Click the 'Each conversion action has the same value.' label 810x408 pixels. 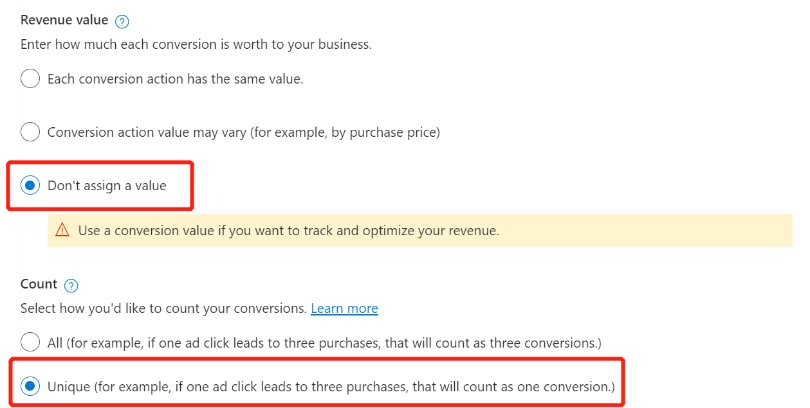pos(175,79)
